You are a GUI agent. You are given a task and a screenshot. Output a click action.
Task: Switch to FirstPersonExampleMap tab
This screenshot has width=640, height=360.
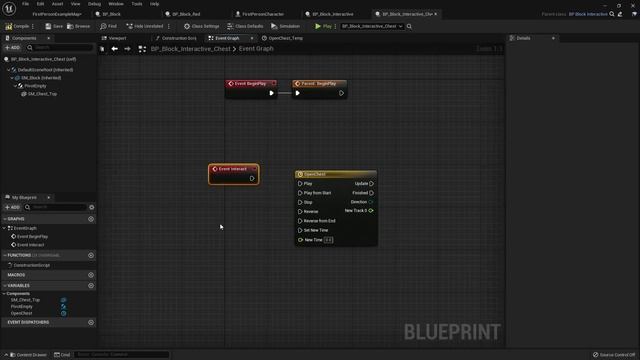[x=57, y=14]
